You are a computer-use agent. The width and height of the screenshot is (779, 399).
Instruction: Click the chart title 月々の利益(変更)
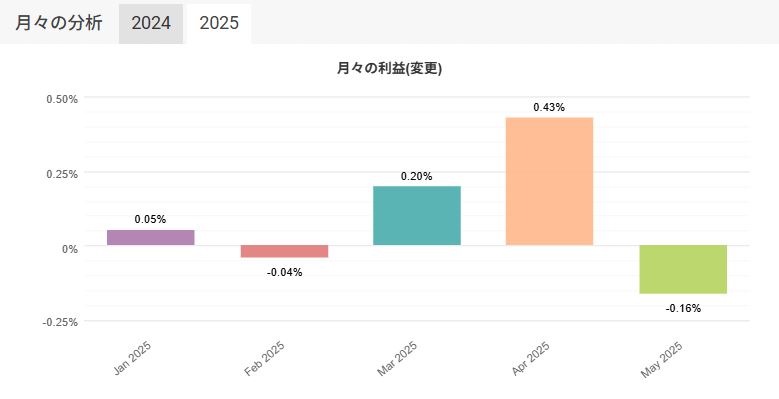click(x=390, y=68)
